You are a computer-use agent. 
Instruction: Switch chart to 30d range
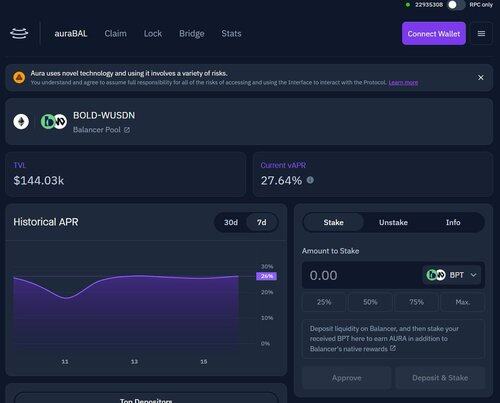click(x=231, y=222)
